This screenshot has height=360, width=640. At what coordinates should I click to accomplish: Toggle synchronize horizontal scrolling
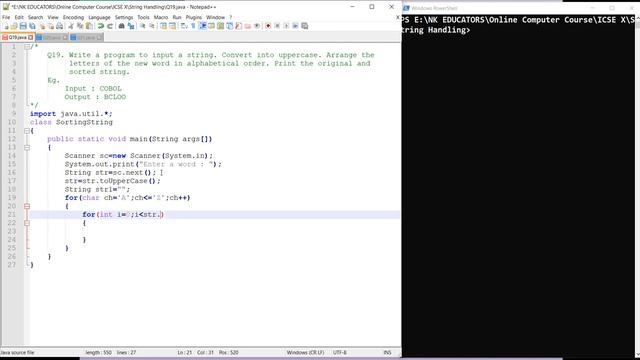(x=173, y=26)
